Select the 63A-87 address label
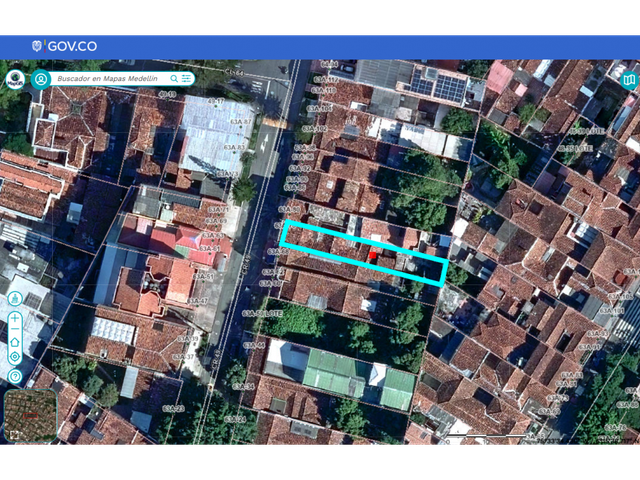The height and width of the screenshot is (480, 640). pos(241,122)
